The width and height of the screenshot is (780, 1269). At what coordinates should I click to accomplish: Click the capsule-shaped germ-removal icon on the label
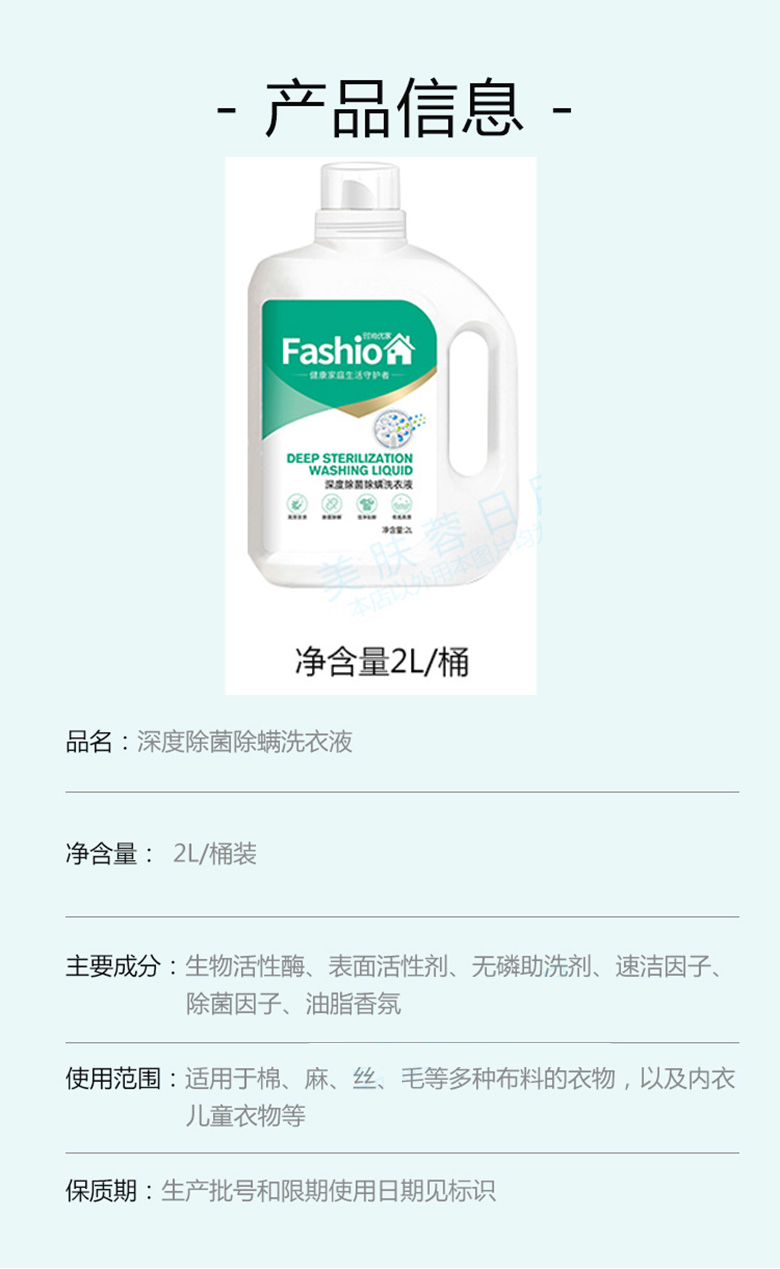click(x=330, y=503)
